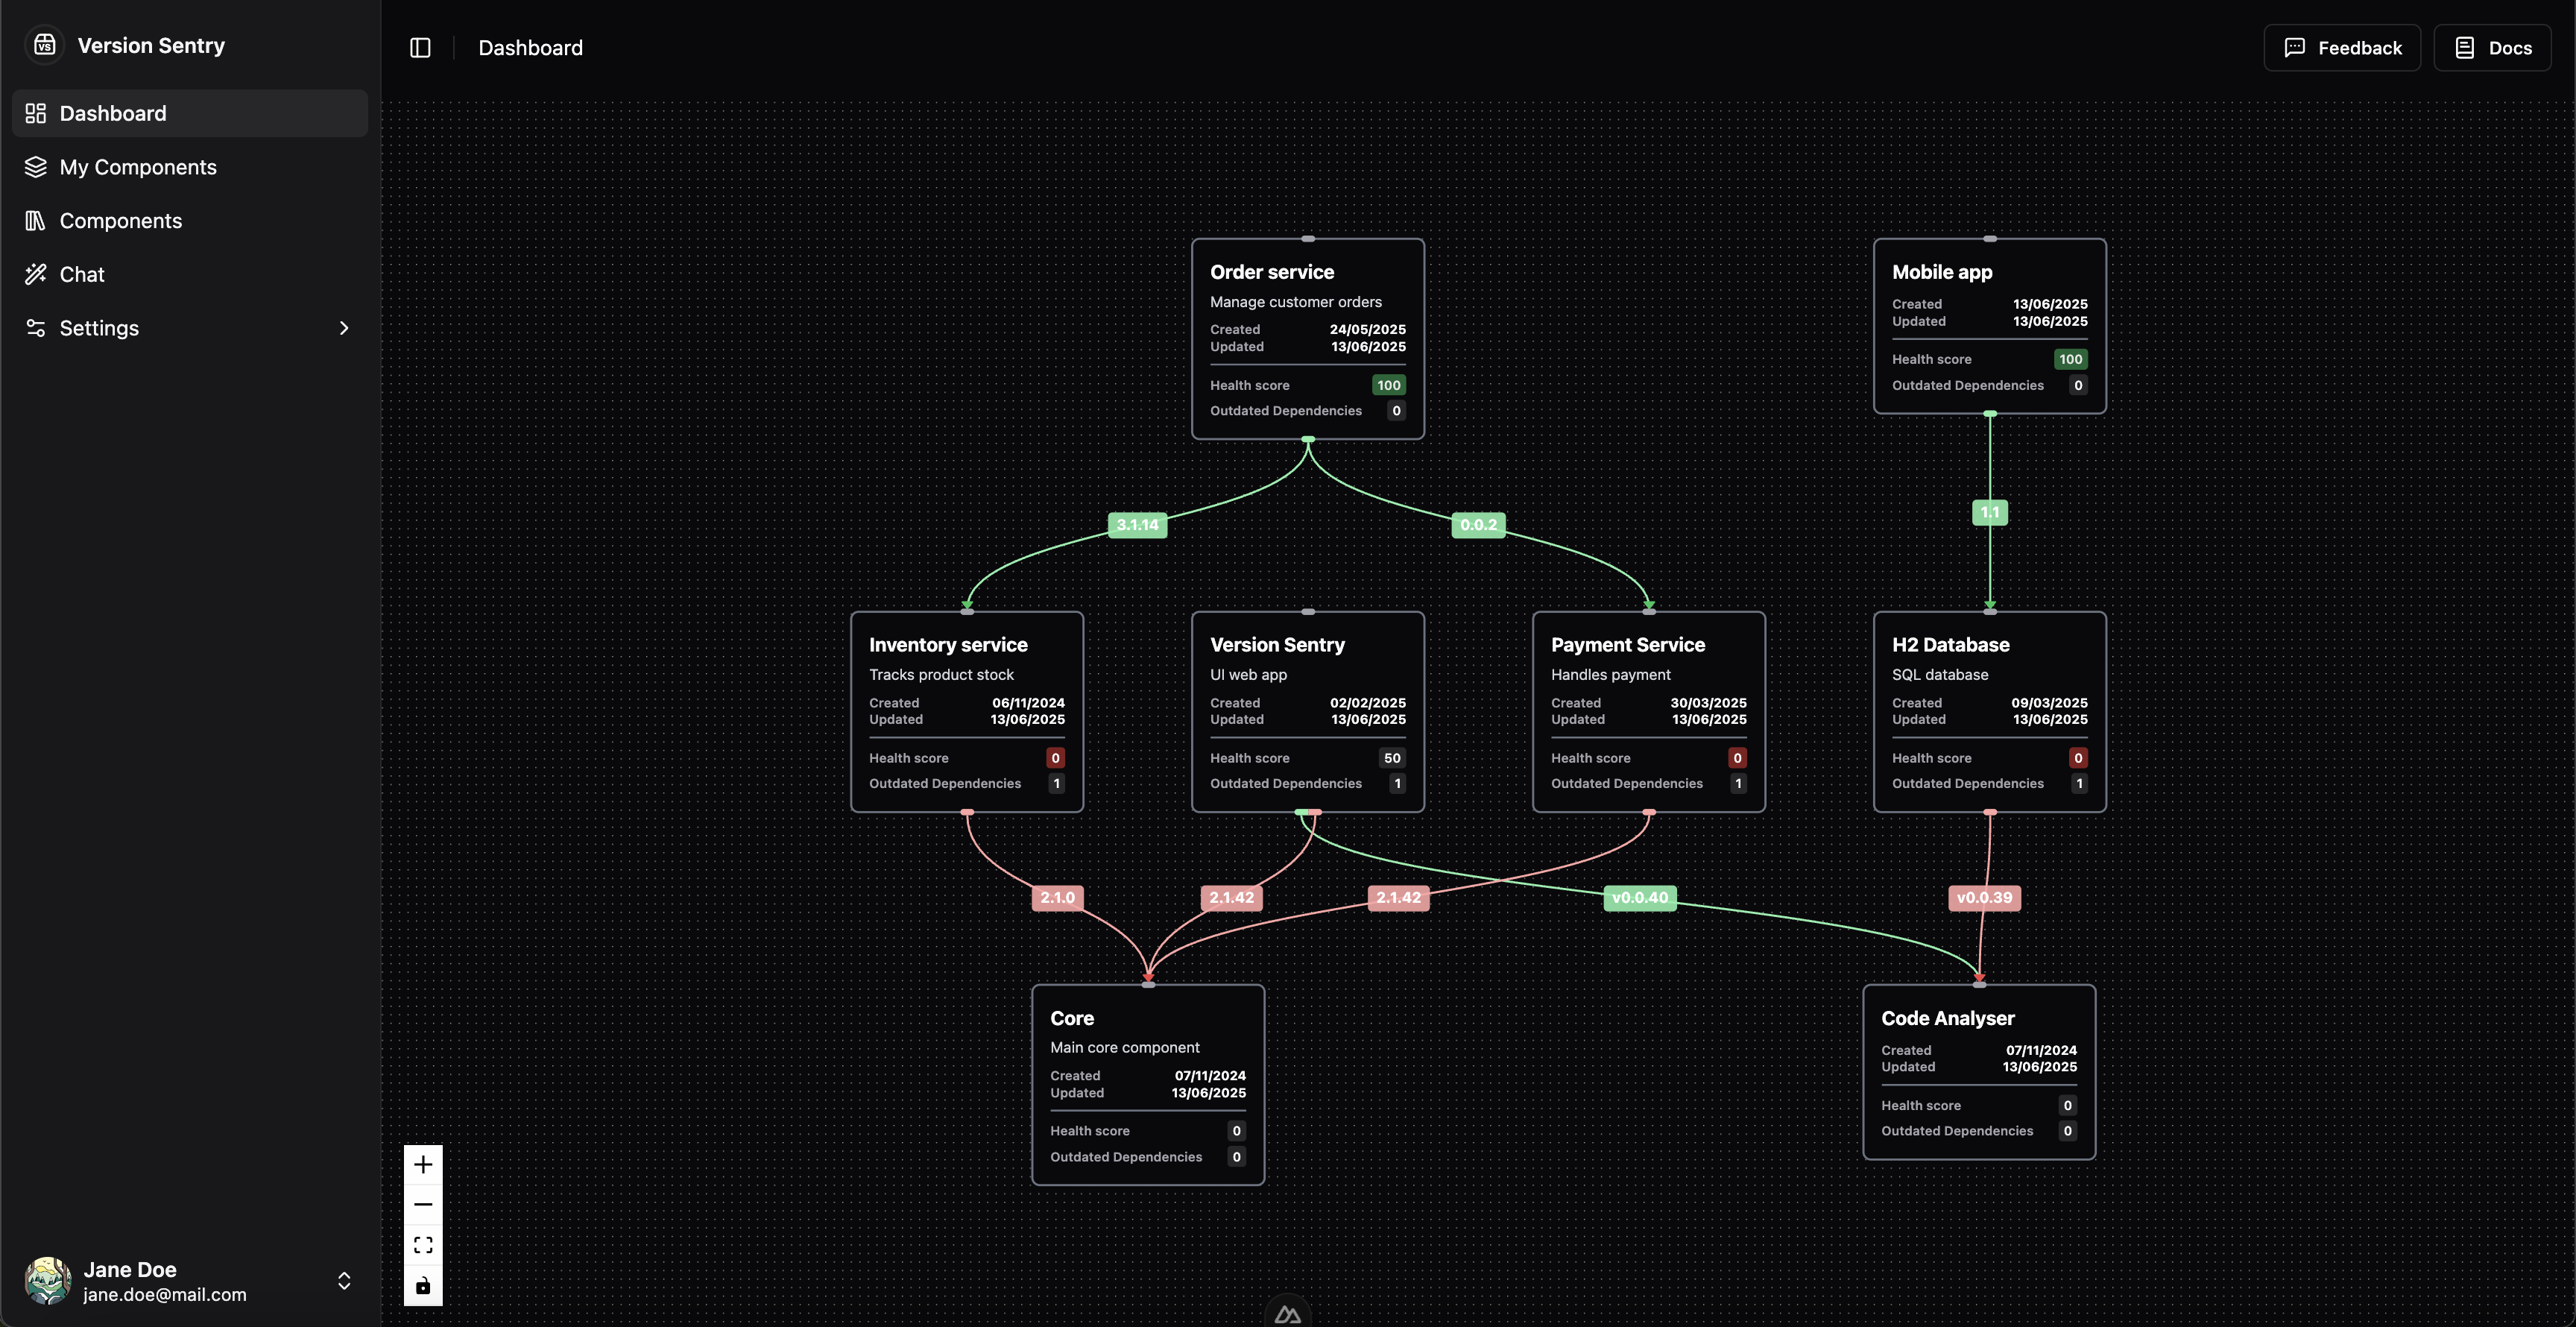2576x1327 pixels.
Task: Zoom in with the plus control
Action: click(423, 1164)
